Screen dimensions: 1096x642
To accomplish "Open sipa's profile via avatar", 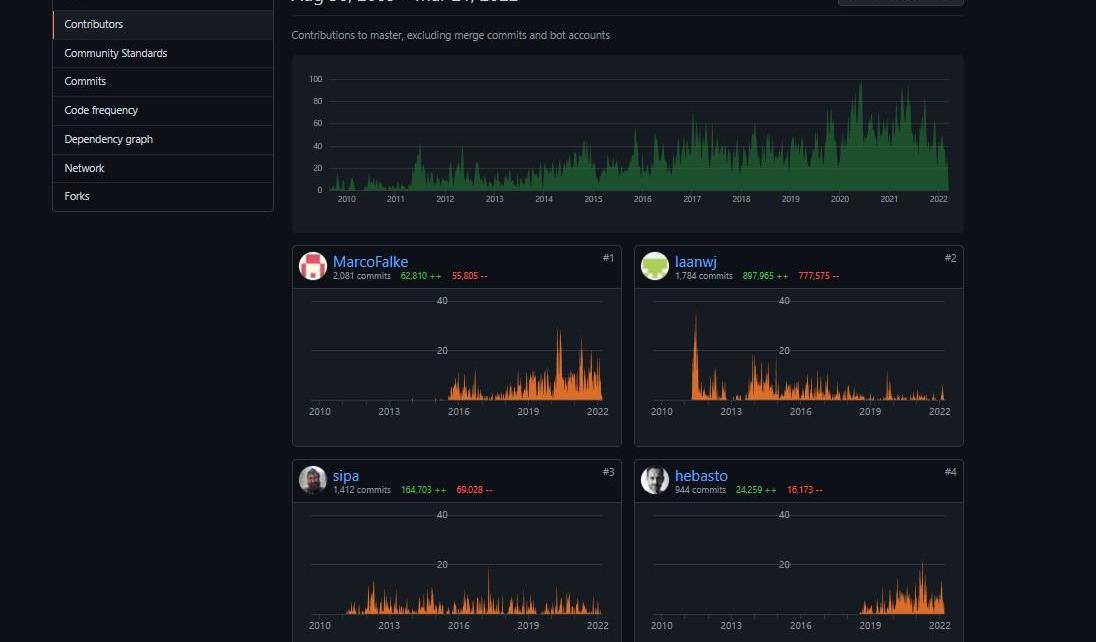I will pos(313,480).
